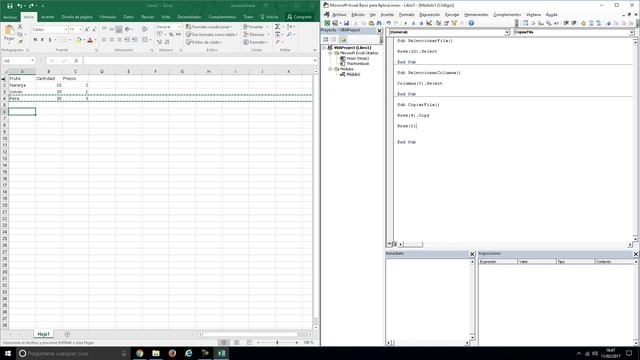Open the Archivo tab in Excel

click(10, 17)
